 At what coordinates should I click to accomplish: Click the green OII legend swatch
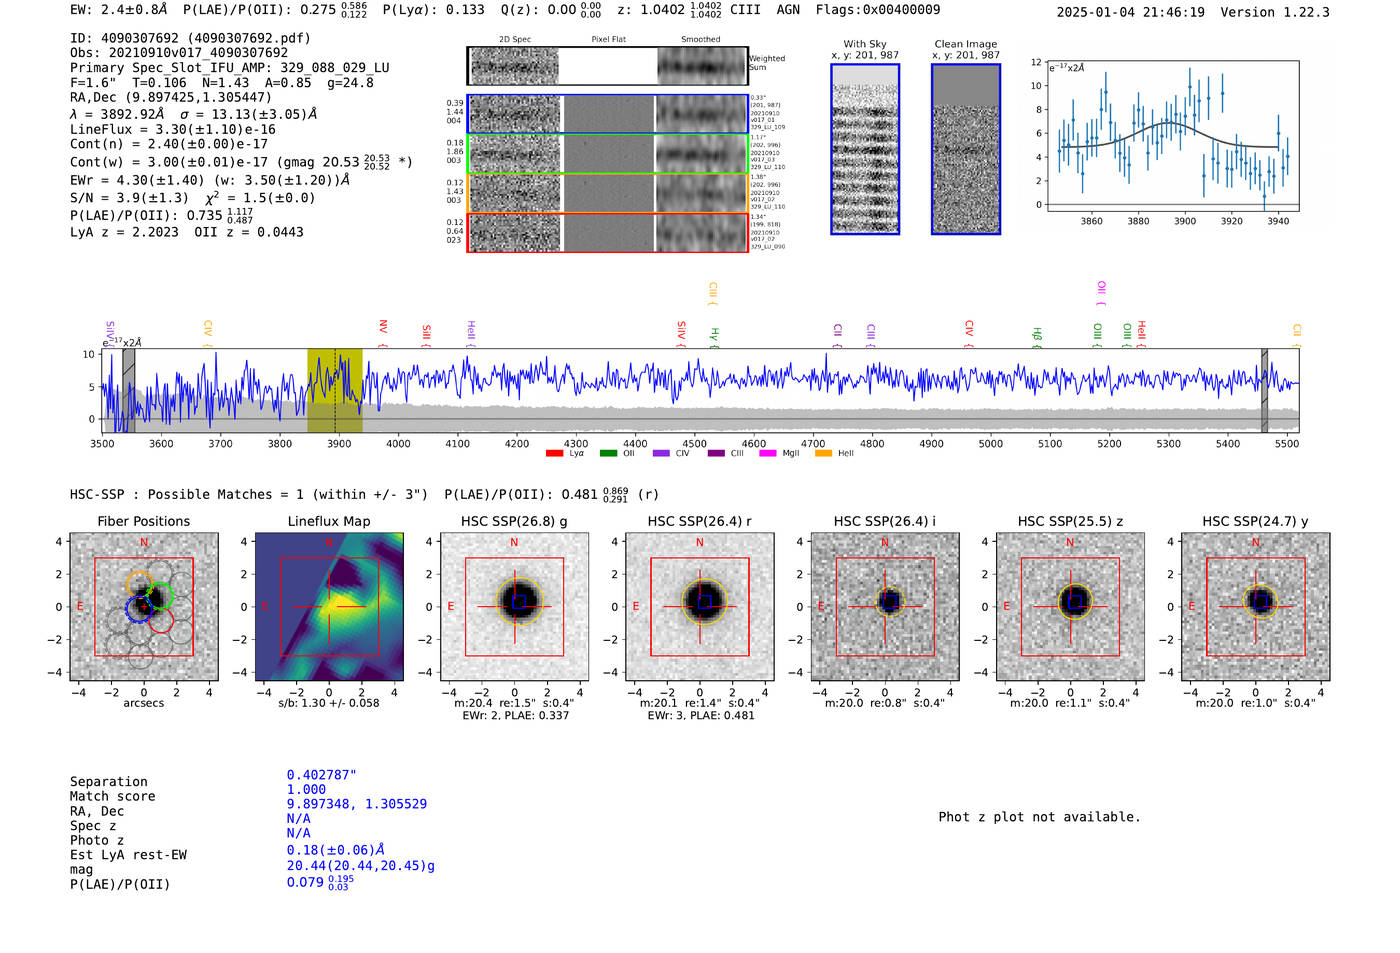(608, 454)
